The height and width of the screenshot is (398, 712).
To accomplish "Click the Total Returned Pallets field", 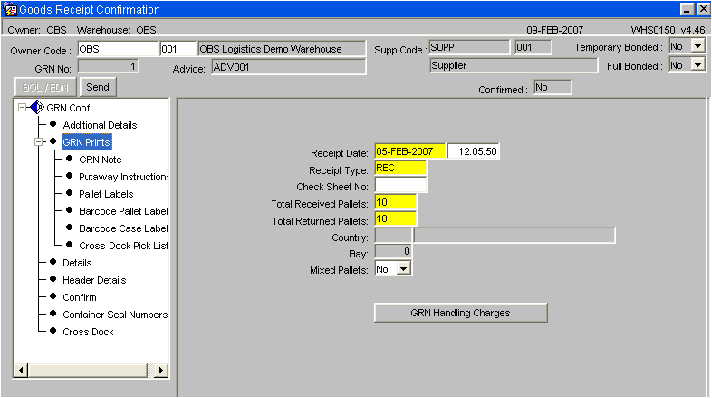I will pos(396,219).
